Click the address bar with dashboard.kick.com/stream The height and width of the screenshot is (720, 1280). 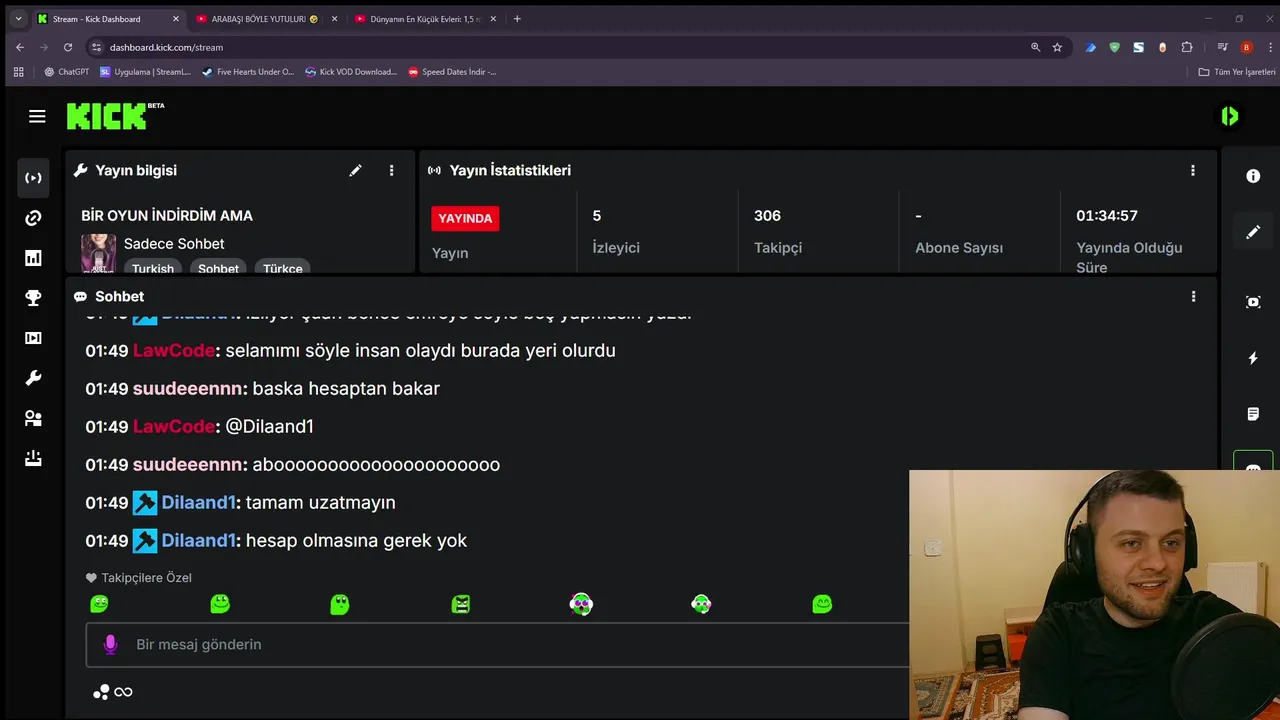click(560, 47)
